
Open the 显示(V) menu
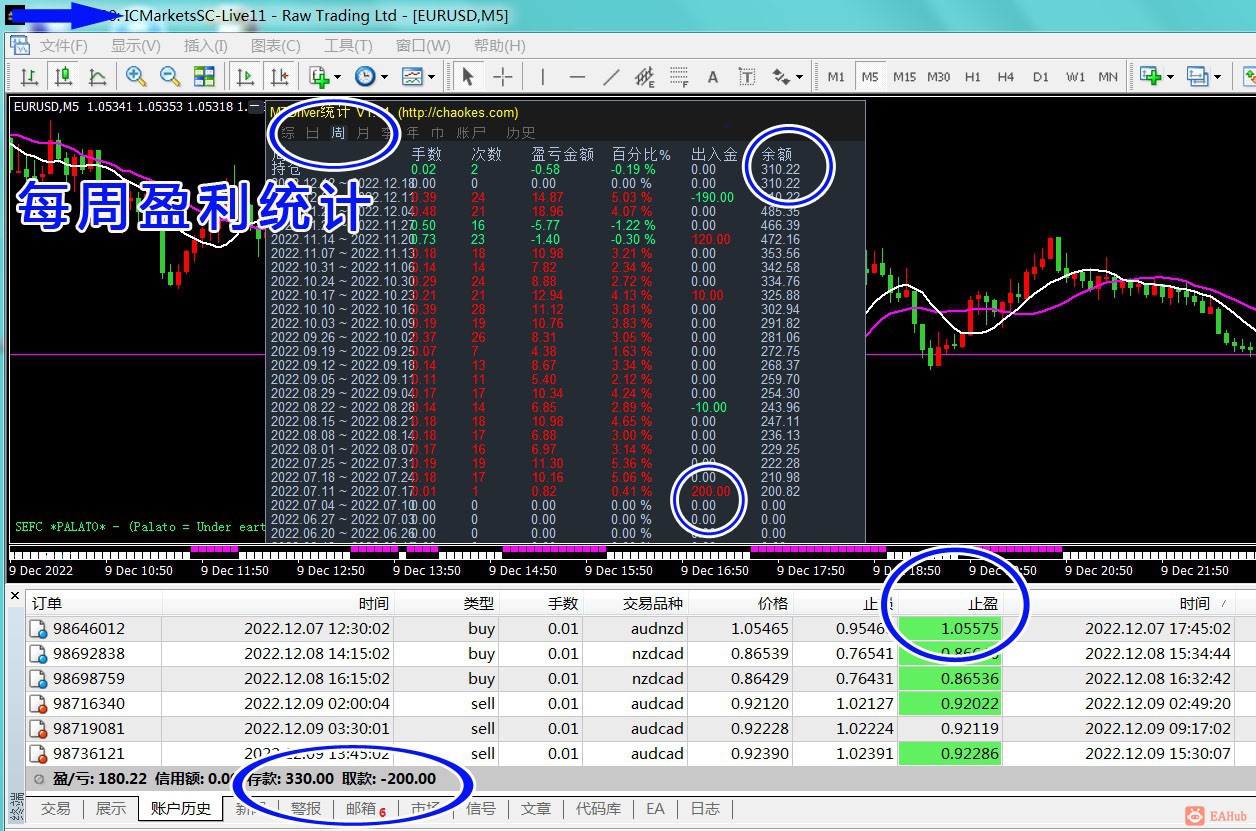coord(135,46)
